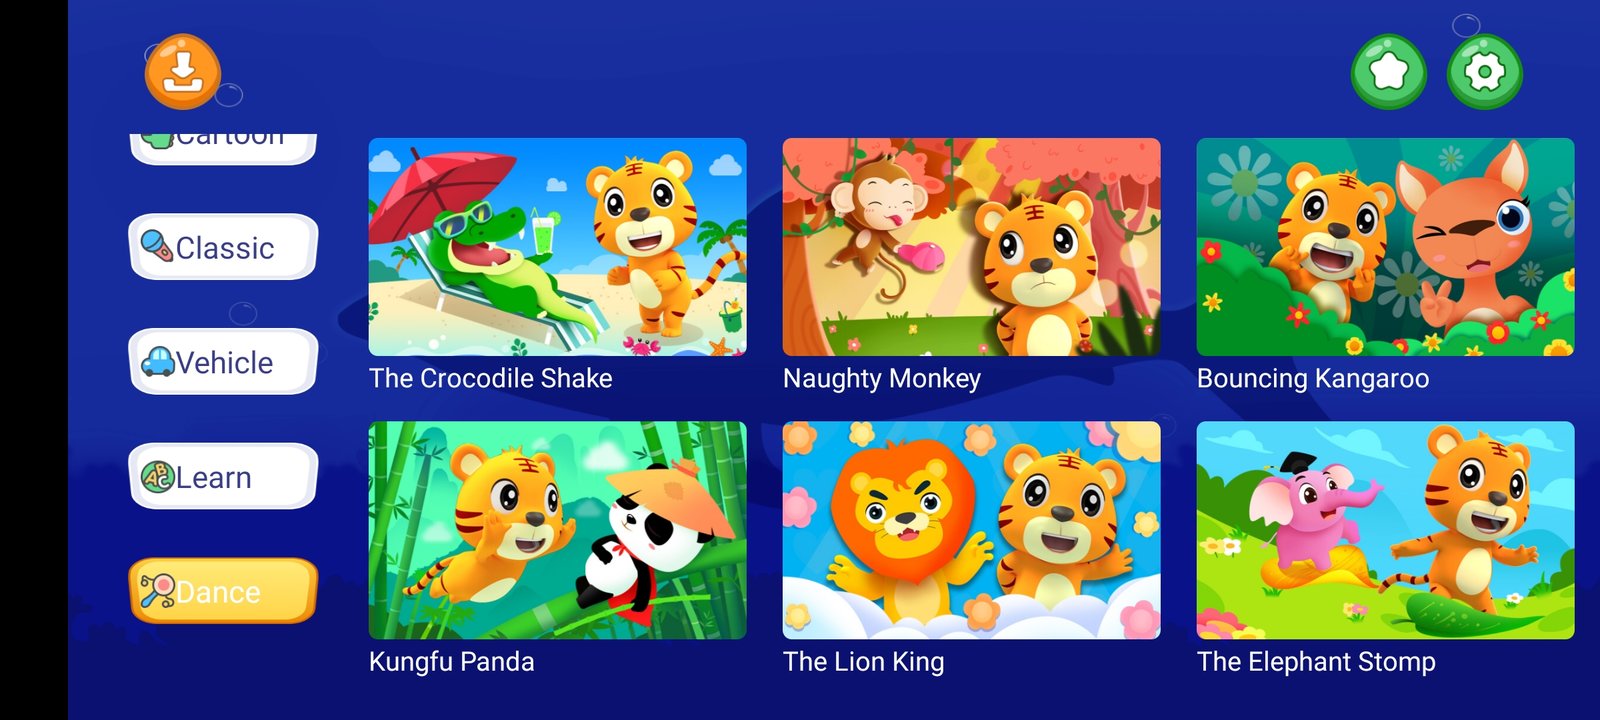Choose the Vehicle category
1600x720 pixels.
pyautogui.click(x=223, y=362)
